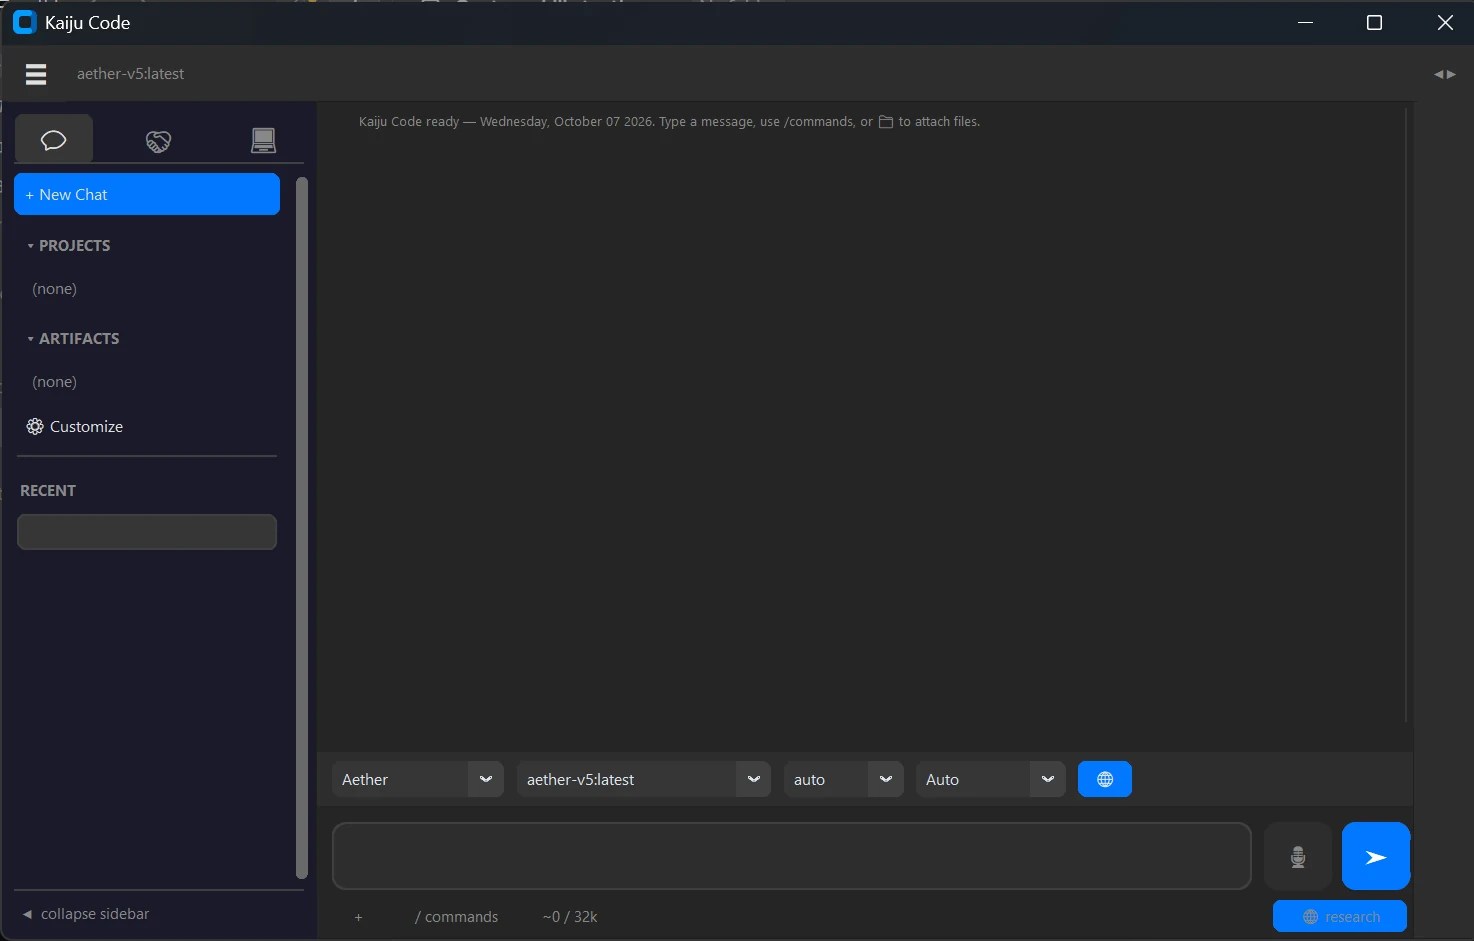Toggle the blue globe web button

point(1105,779)
